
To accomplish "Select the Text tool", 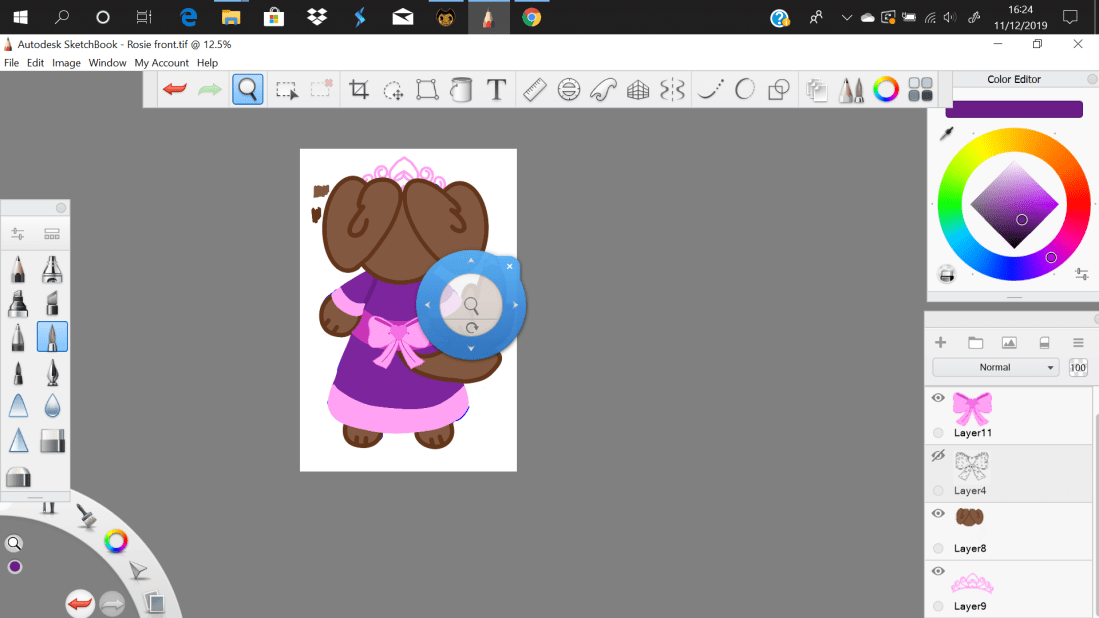I will pyautogui.click(x=496, y=90).
